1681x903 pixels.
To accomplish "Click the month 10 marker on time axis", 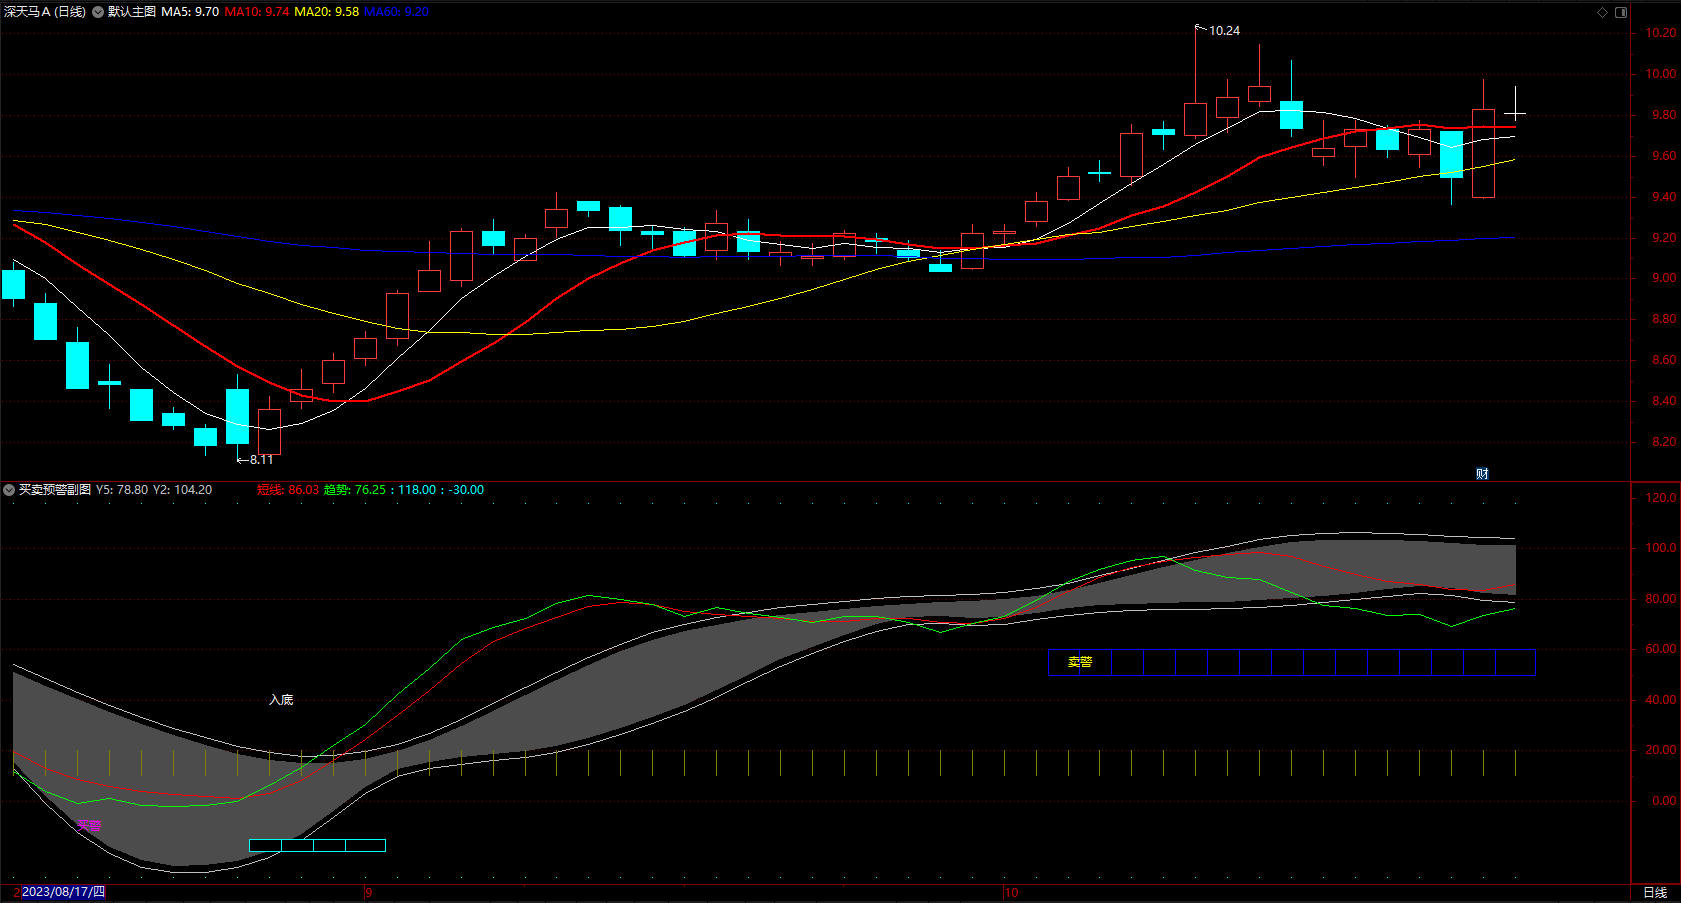I will point(1012,893).
